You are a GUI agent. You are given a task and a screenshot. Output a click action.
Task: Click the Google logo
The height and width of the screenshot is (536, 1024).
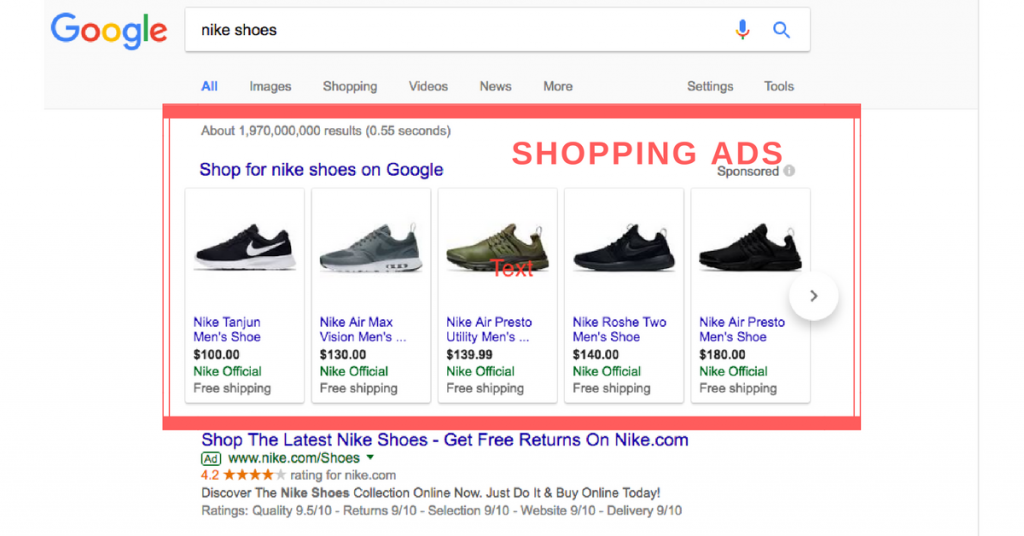[109, 30]
